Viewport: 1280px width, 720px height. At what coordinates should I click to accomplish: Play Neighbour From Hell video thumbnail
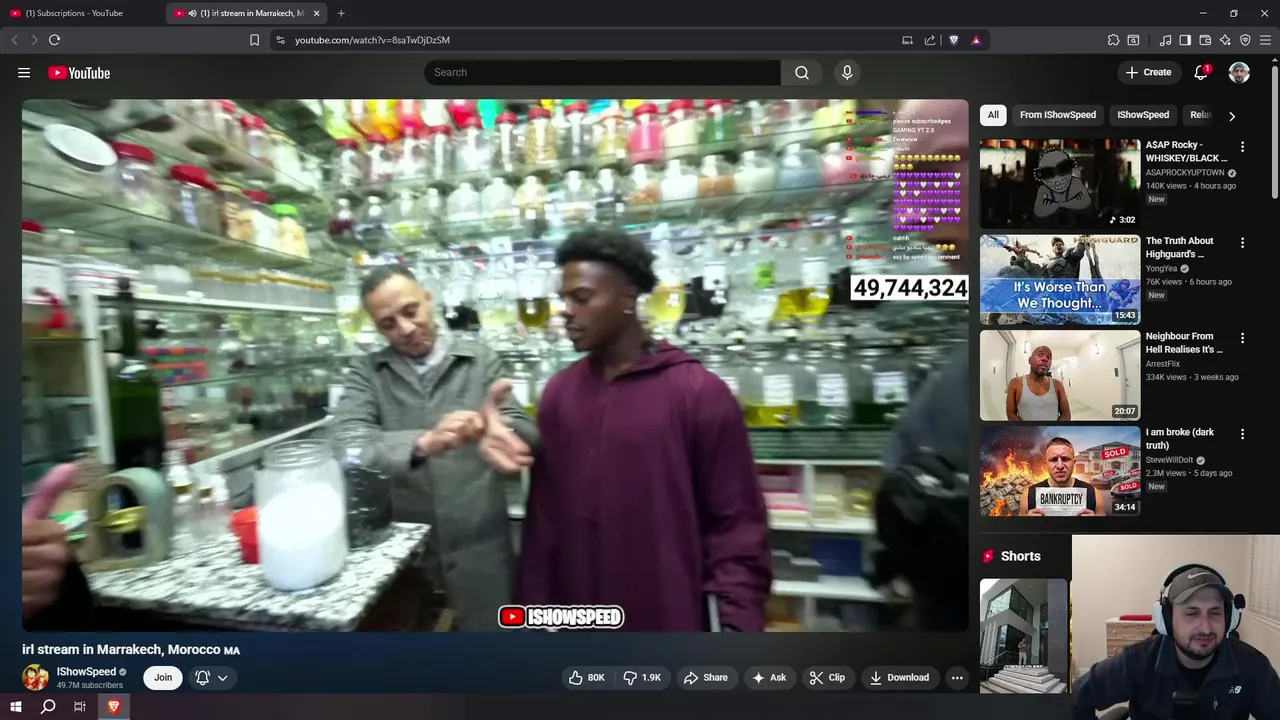[x=1060, y=375]
